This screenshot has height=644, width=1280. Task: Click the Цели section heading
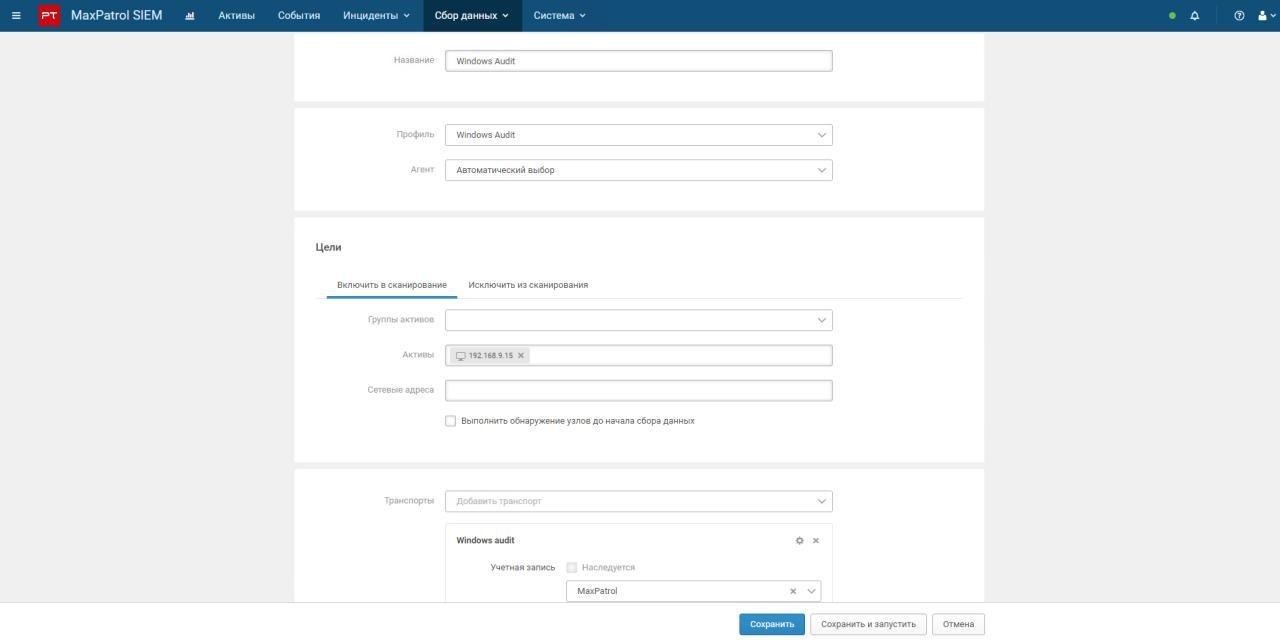click(328, 247)
